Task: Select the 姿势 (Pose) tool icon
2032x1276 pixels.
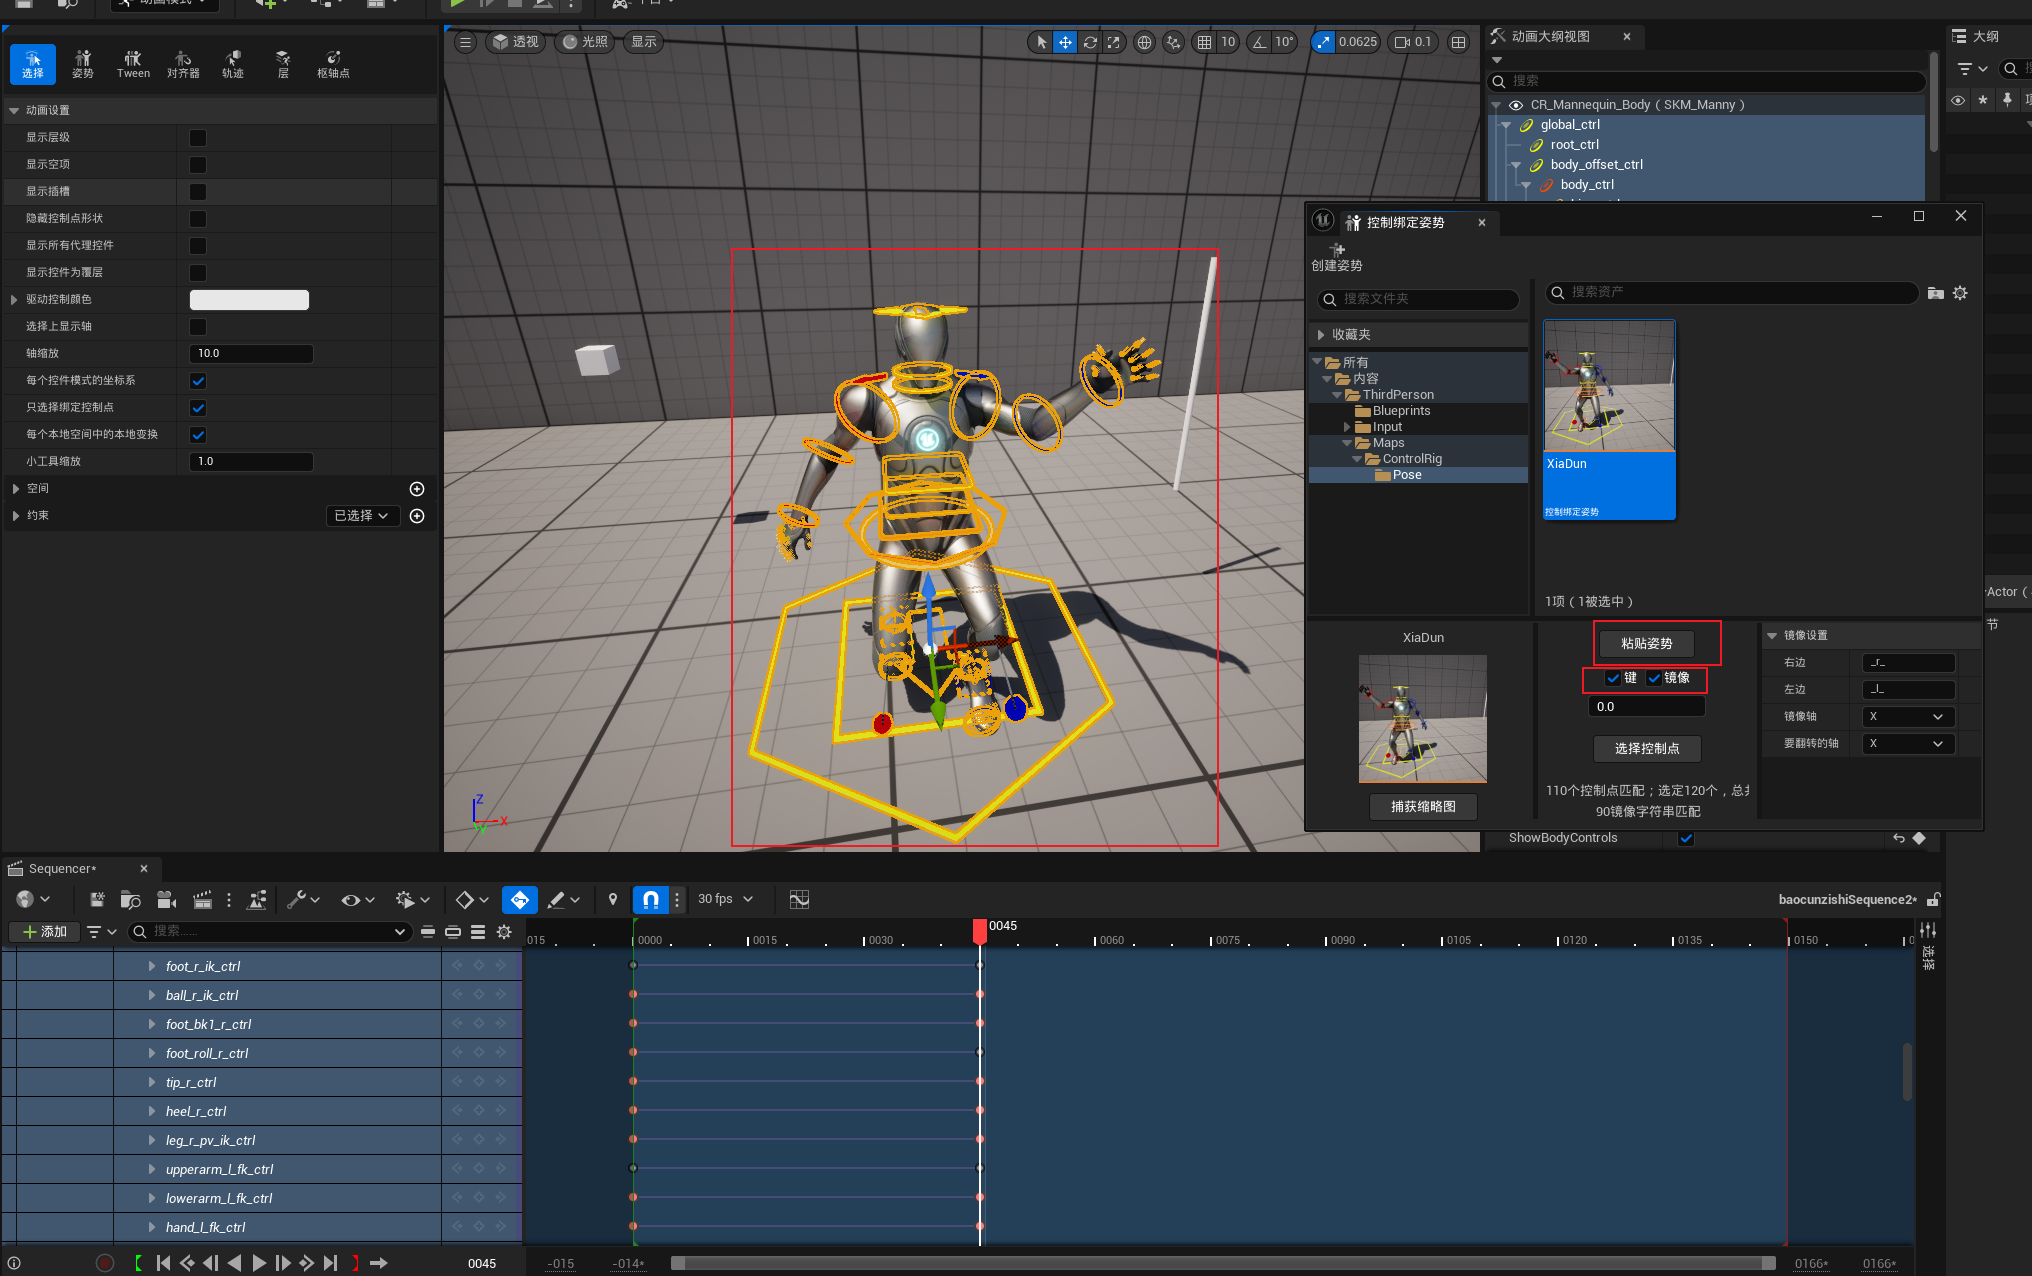Action: click(x=83, y=64)
